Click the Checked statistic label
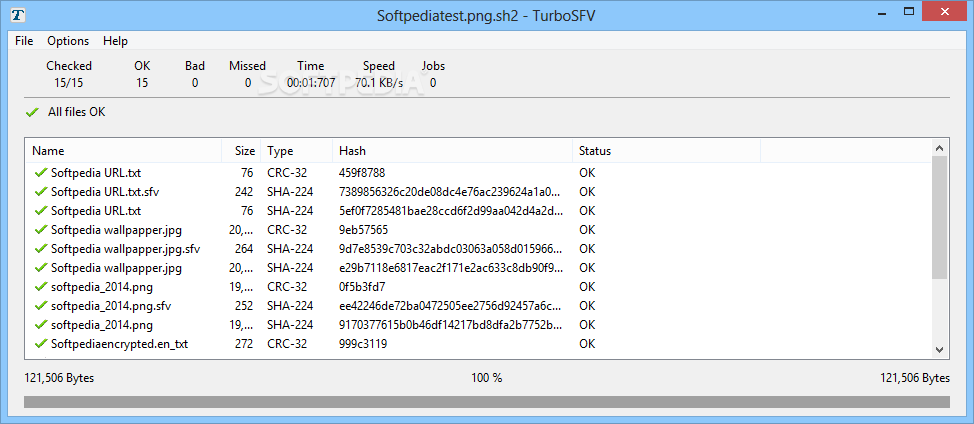 point(69,66)
